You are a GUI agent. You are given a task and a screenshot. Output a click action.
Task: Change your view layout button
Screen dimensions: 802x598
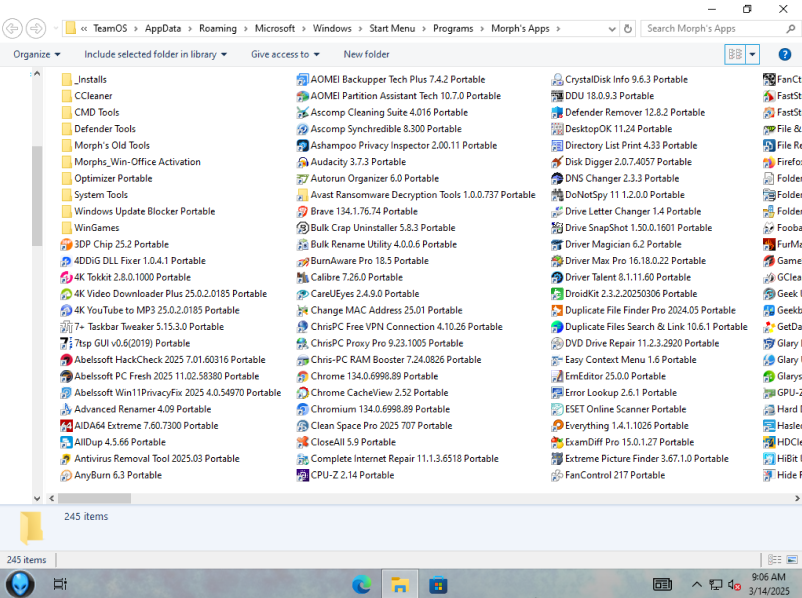click(736, 54)
